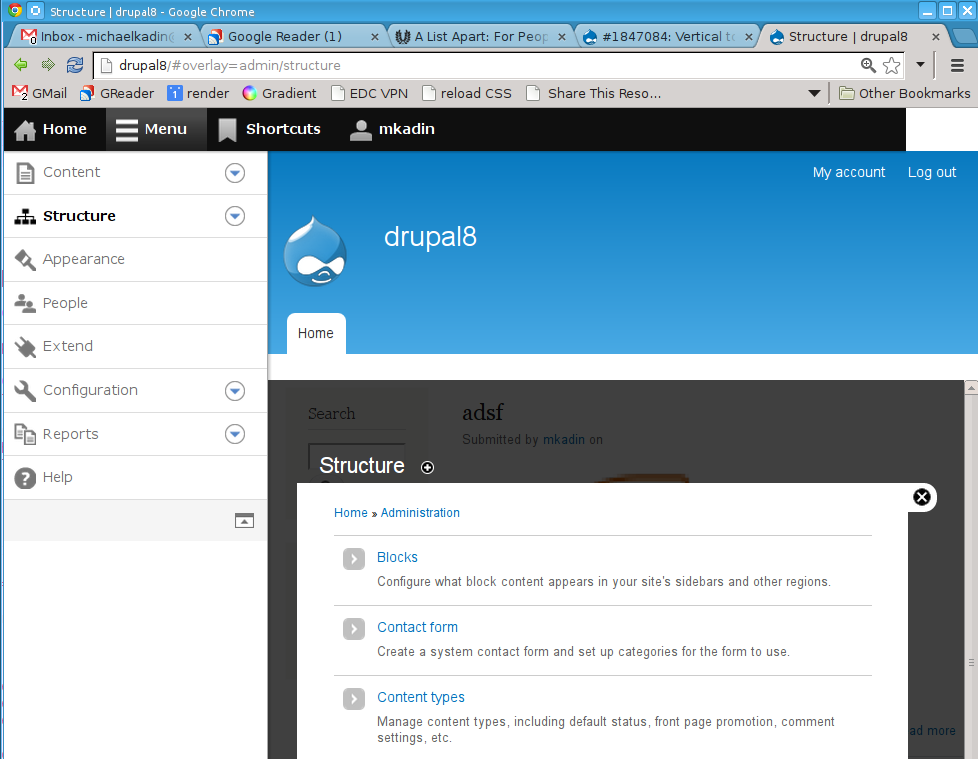Add Structure page to shortcuts plus icon
The image size is (978, 759).
click(427, 467)
